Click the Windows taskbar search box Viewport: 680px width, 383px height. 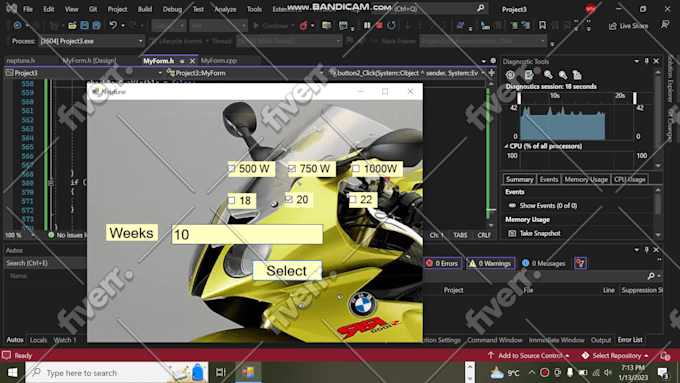(x=117, y=373)
